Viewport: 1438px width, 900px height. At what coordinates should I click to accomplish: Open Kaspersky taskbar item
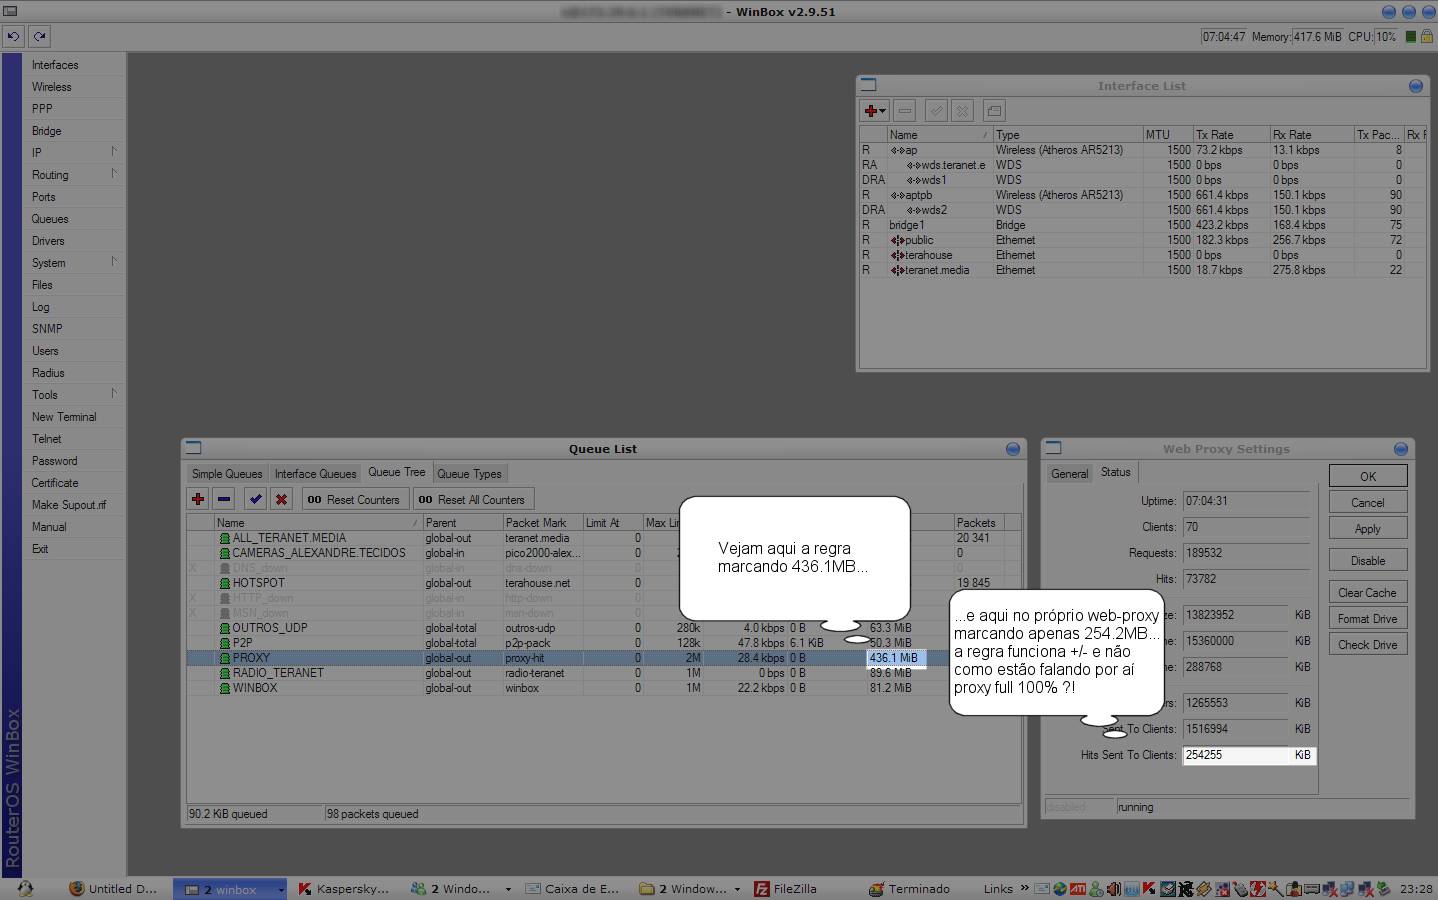tap(344, 888)
